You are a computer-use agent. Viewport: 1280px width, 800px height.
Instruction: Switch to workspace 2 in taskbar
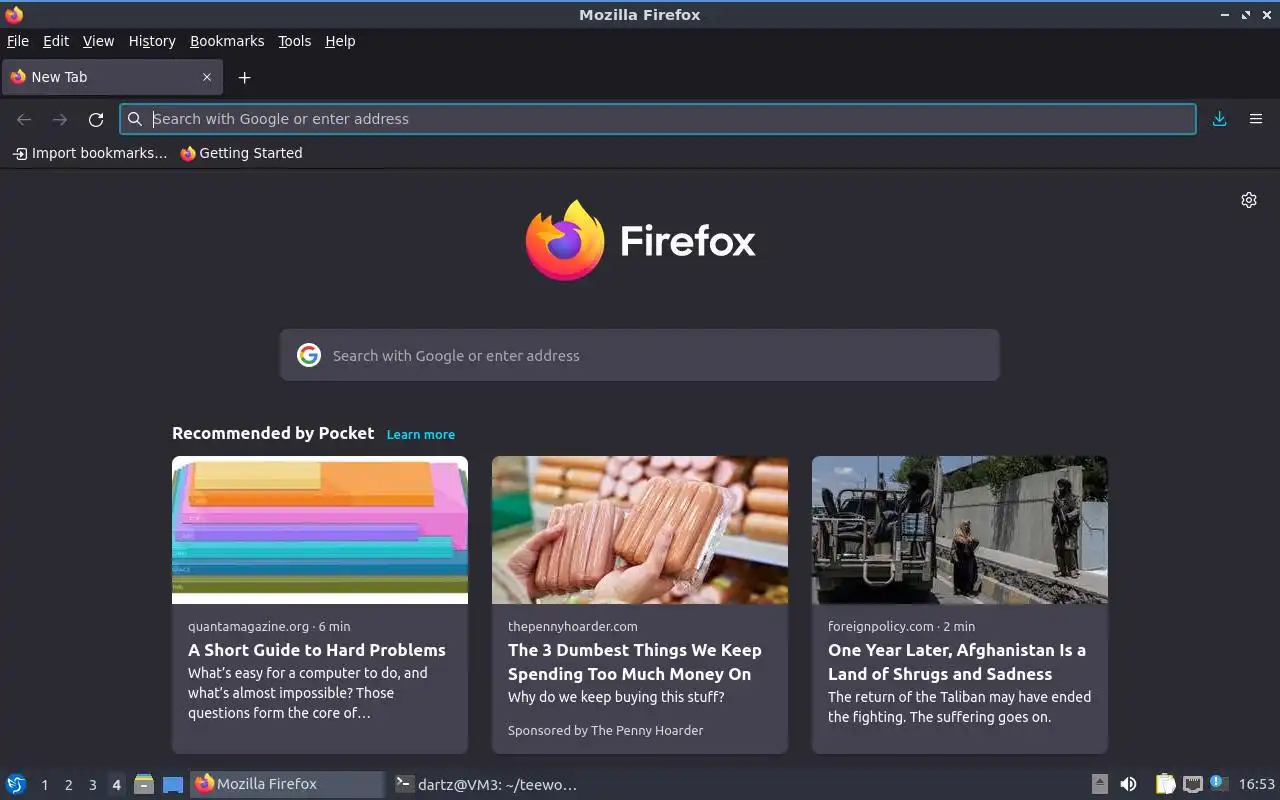tap(68, 785)
